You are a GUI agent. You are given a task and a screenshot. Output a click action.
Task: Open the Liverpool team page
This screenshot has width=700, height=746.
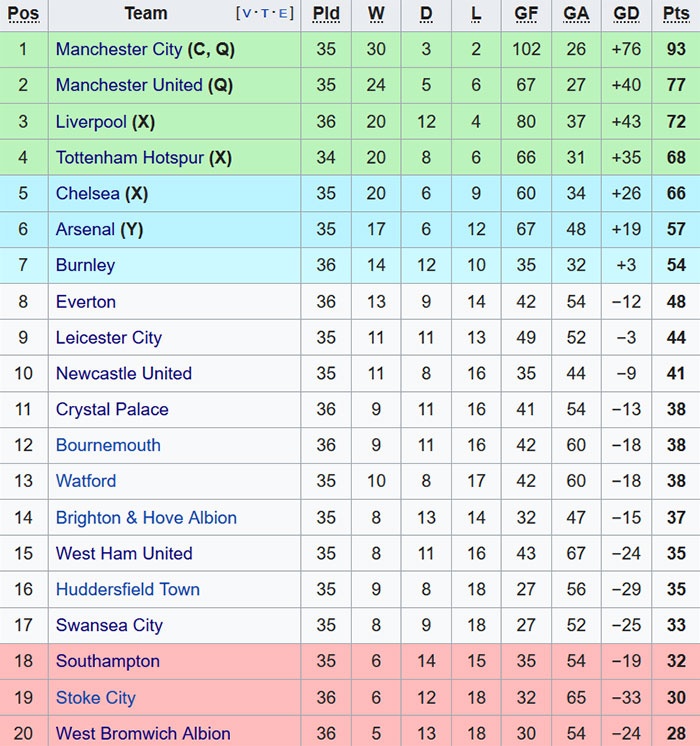point(91,122)
